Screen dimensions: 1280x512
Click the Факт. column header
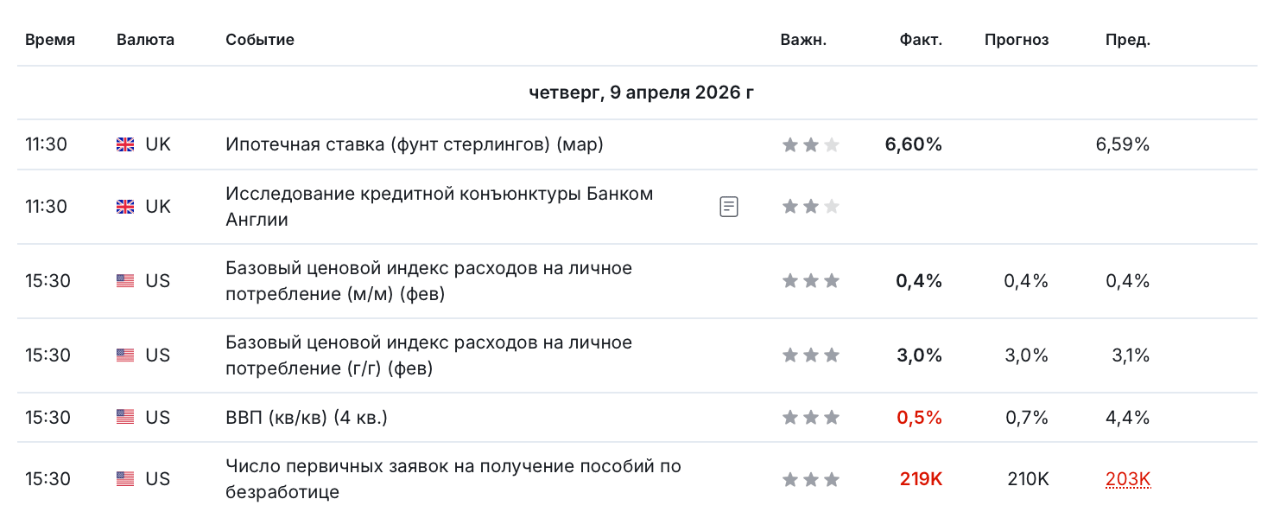click(x=921, y=40)
